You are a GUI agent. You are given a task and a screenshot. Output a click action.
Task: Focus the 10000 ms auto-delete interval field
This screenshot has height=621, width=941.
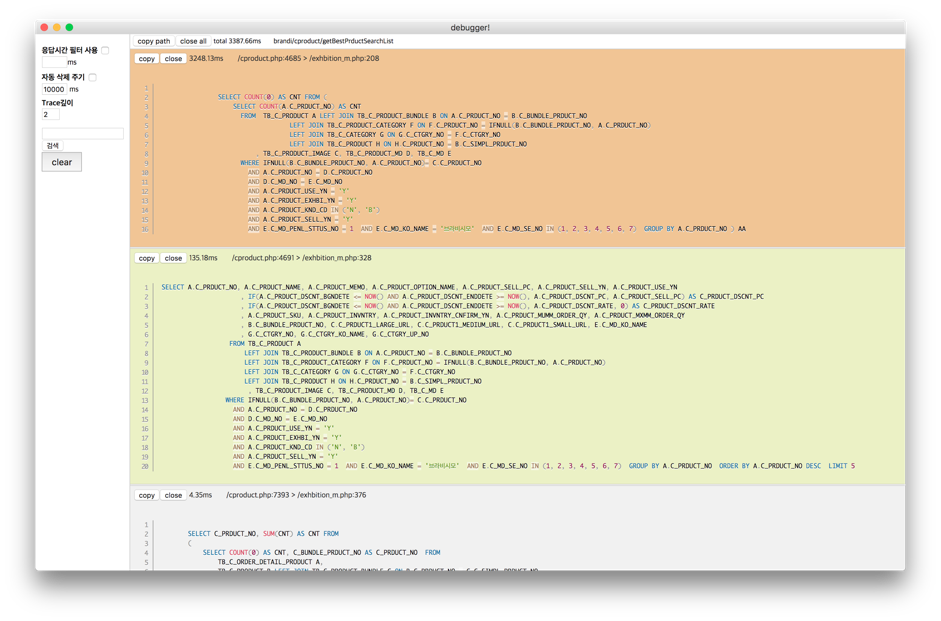coord(54,89)
